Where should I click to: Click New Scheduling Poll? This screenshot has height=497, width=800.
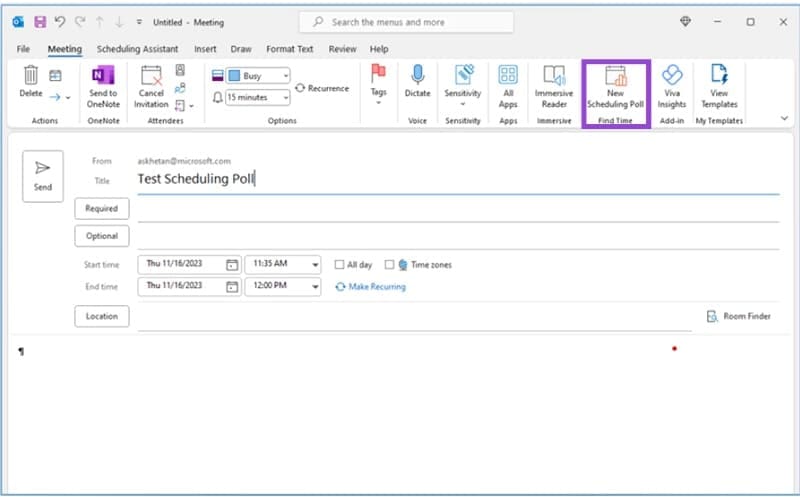(x=615, y=87)
